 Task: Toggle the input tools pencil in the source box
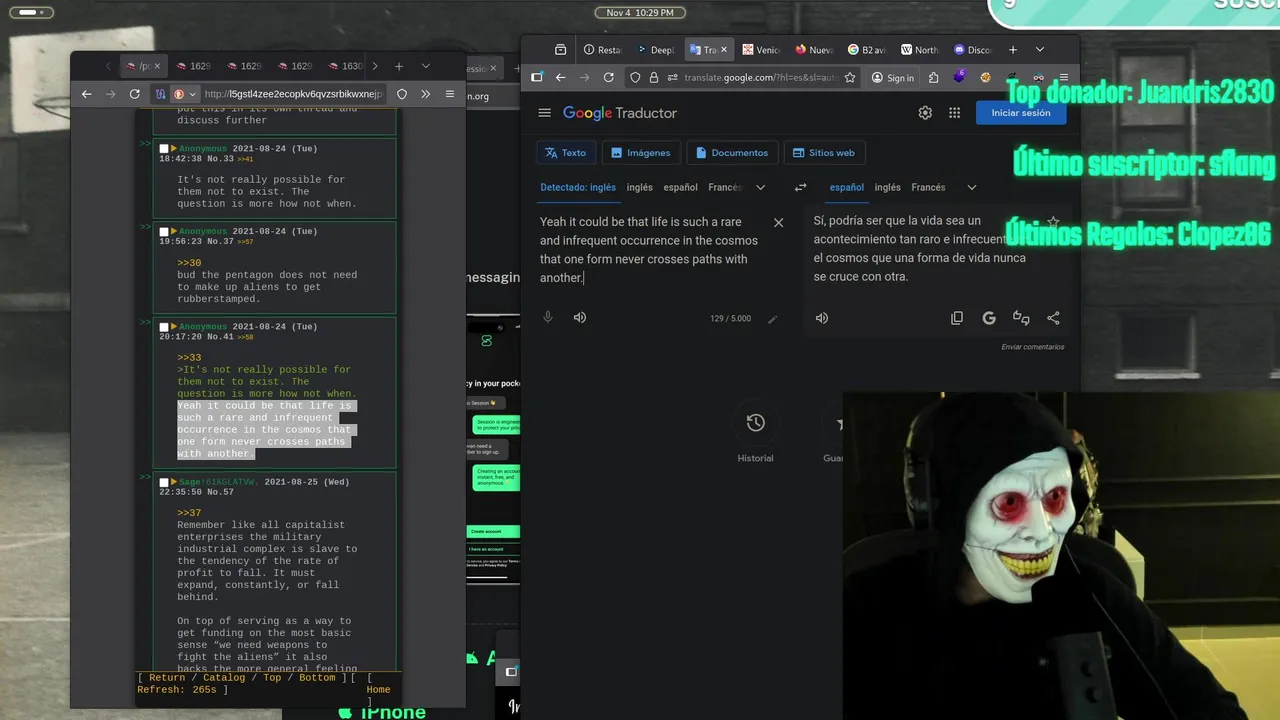pyautogui.click(x=772, y=319)
